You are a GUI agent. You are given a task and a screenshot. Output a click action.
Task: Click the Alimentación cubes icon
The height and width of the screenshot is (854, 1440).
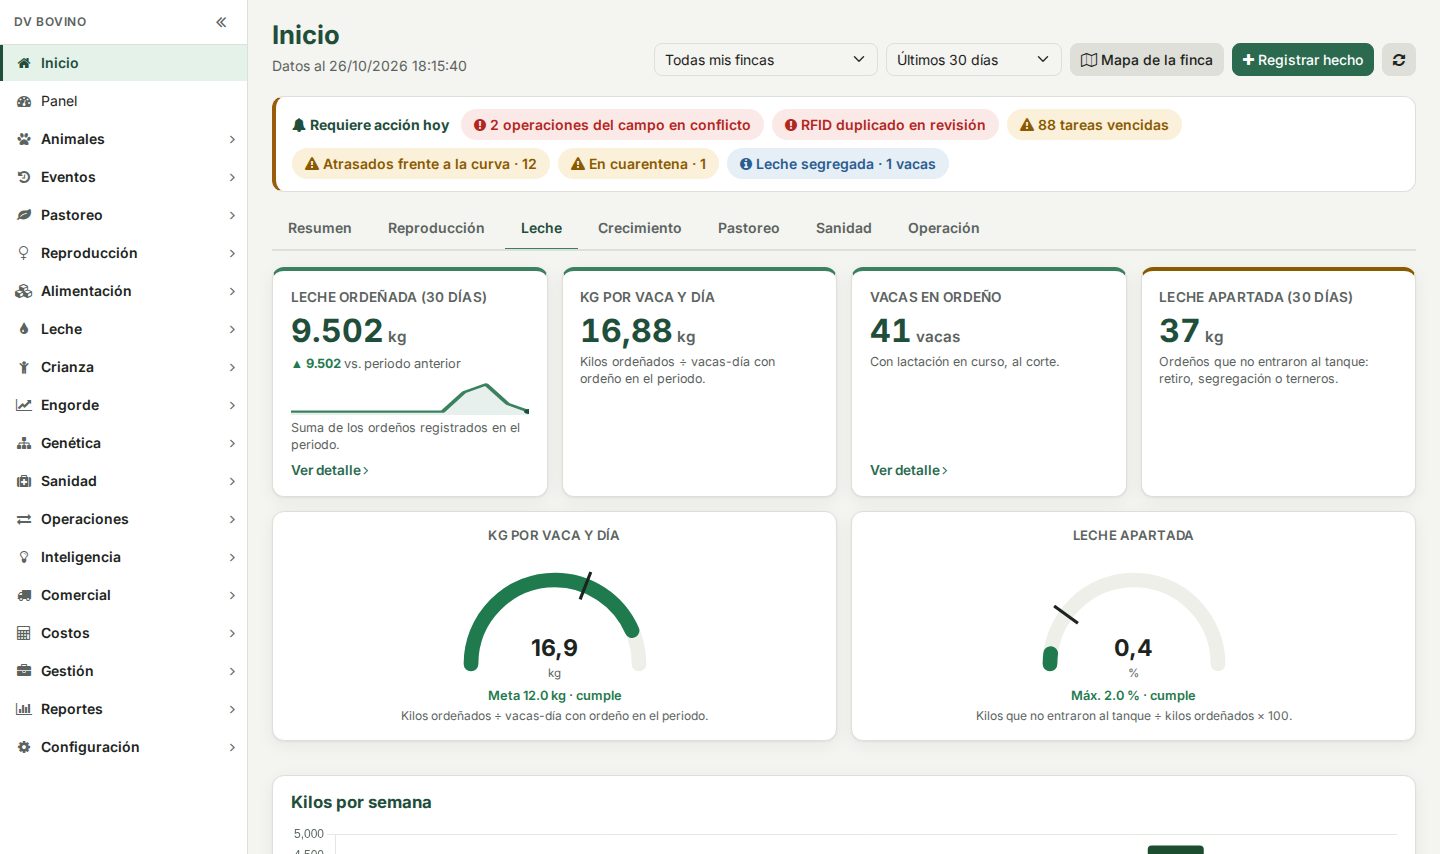pos(24,291)
